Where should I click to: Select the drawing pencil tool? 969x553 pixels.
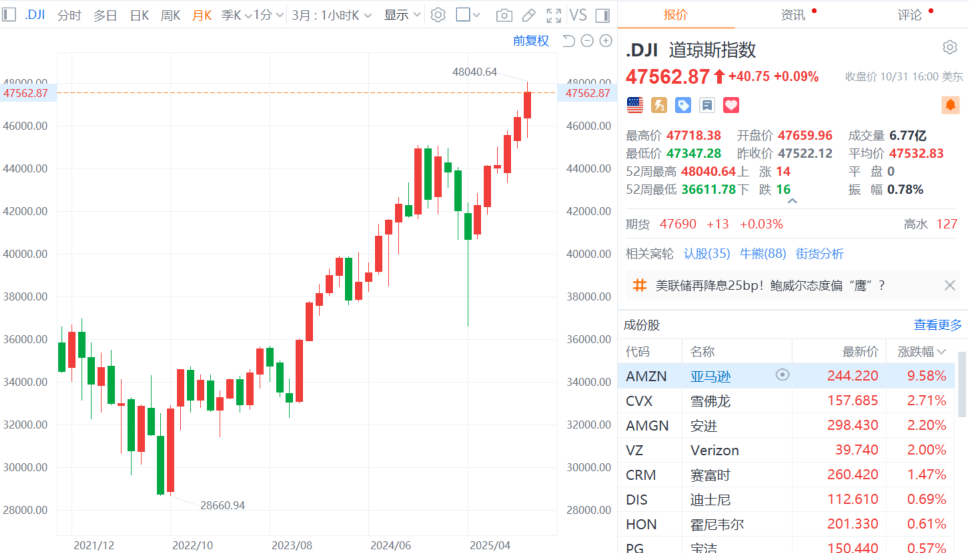[x=529, y=15]
